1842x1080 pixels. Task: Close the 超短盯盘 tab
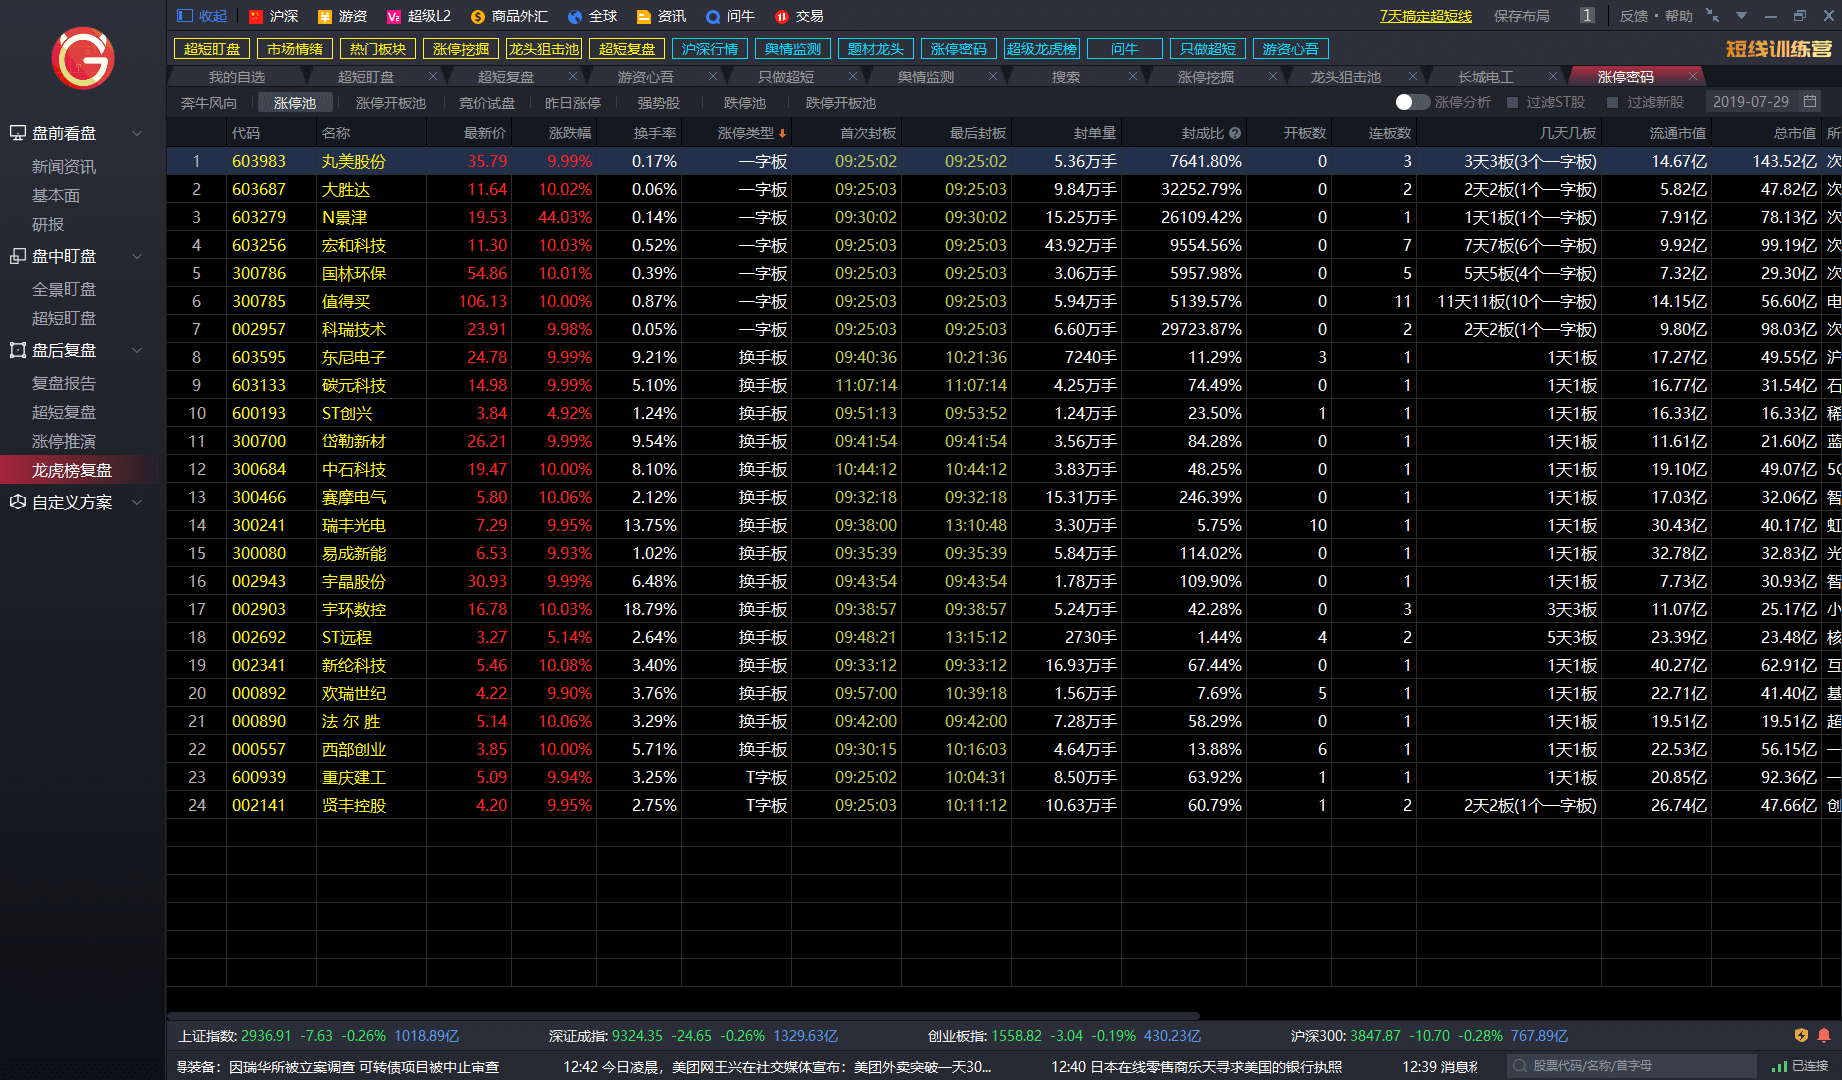pos(433,76)
